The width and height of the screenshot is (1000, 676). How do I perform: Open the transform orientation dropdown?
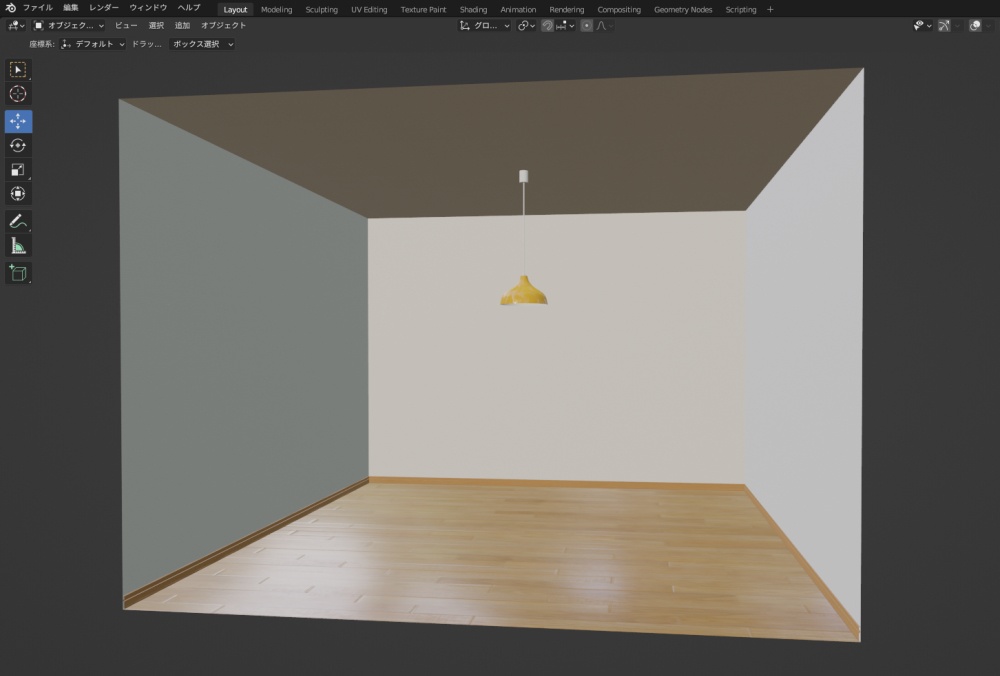[x=487, y=26]
